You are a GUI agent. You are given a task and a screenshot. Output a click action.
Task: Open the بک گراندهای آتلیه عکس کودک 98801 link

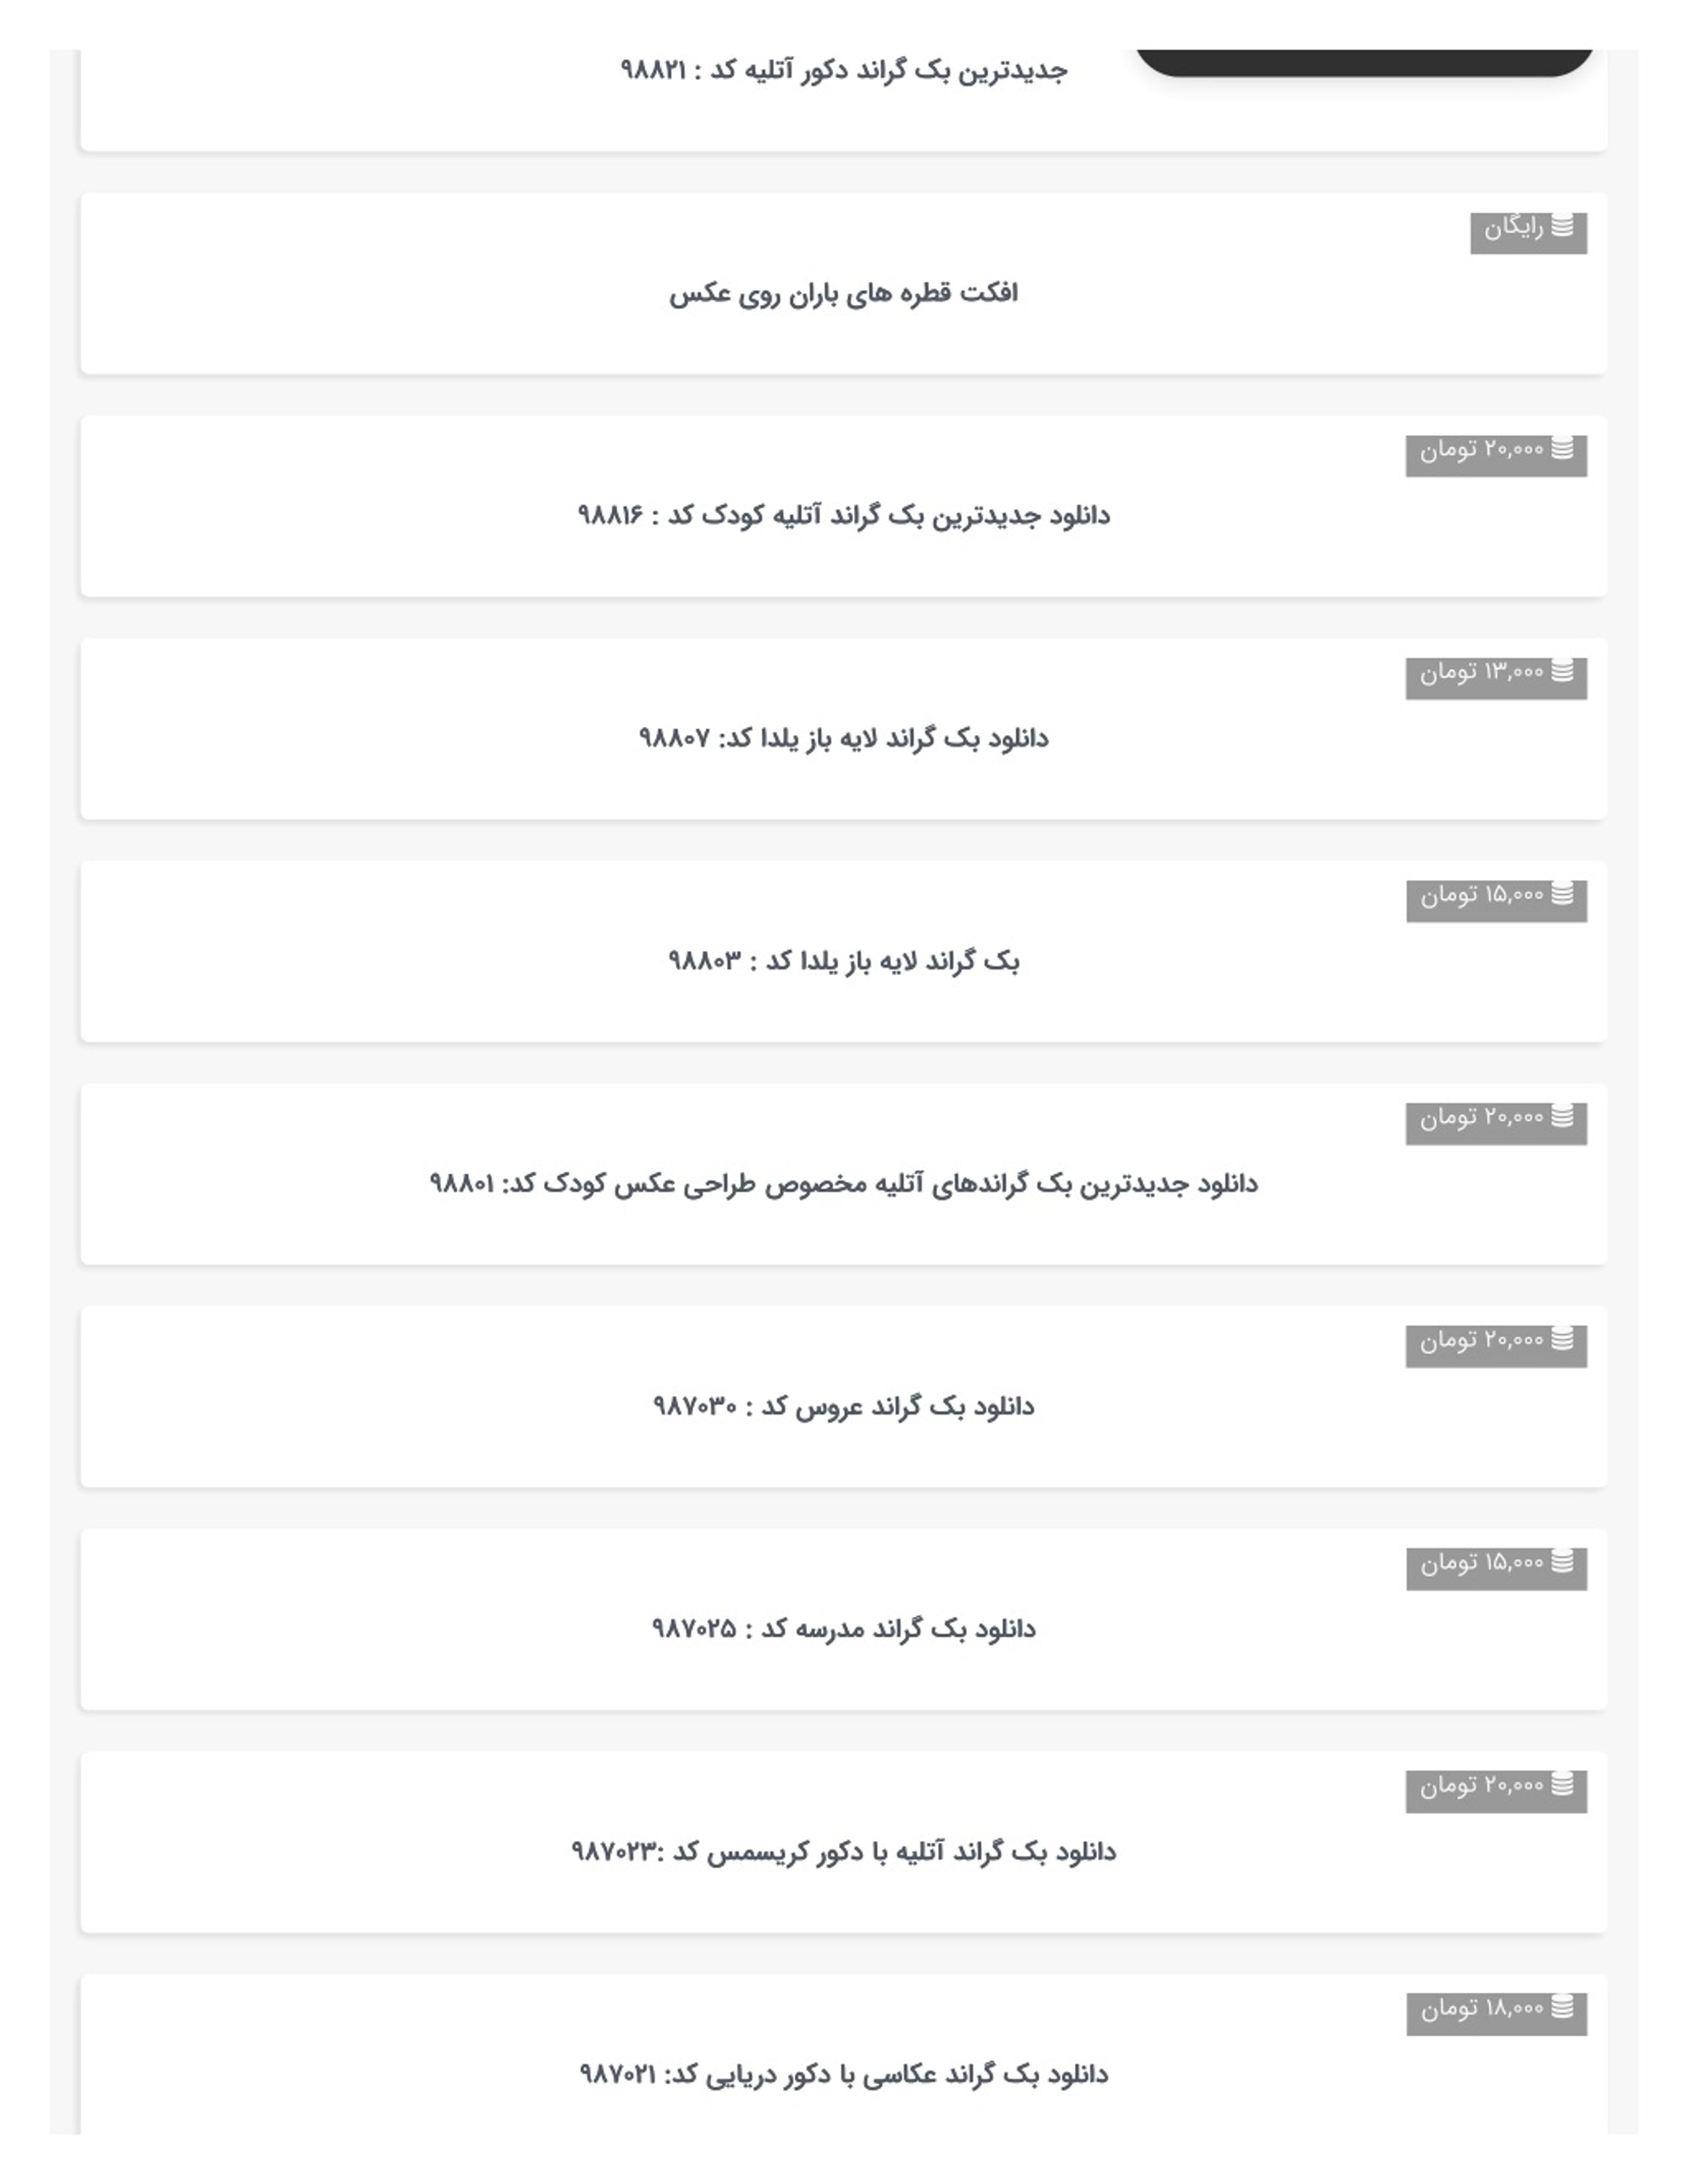(843, 1184)
